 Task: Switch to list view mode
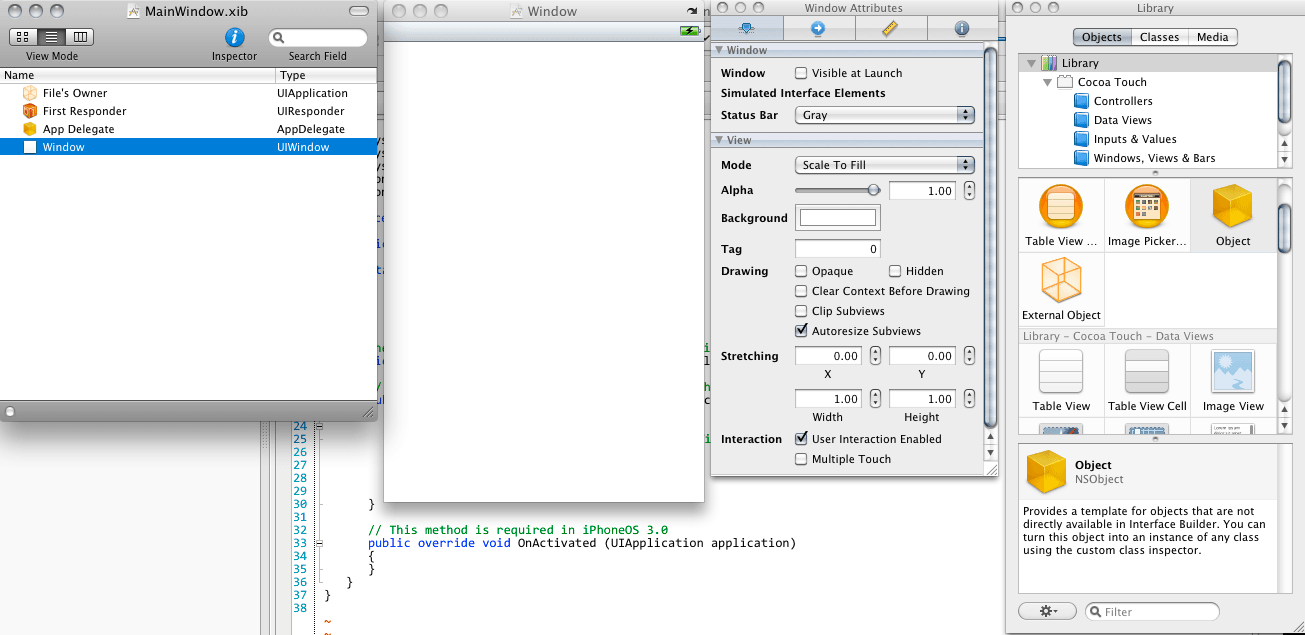click(52, 37)
